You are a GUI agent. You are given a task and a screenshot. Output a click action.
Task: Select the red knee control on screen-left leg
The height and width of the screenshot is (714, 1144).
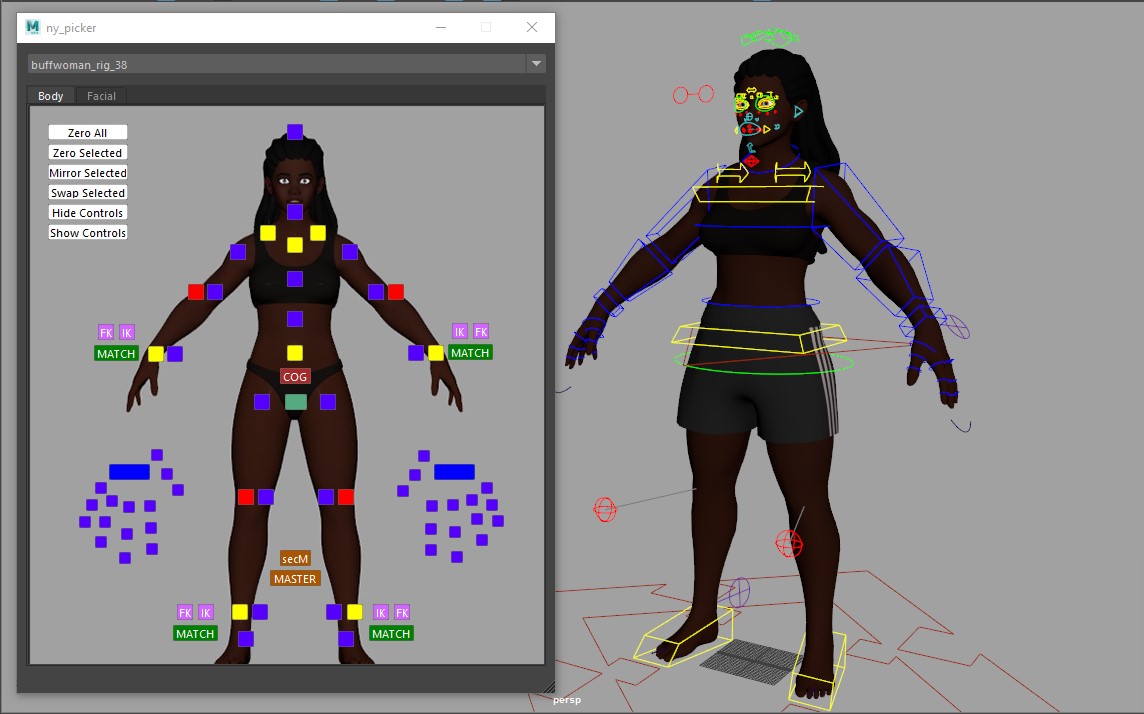tap(246, 497)
